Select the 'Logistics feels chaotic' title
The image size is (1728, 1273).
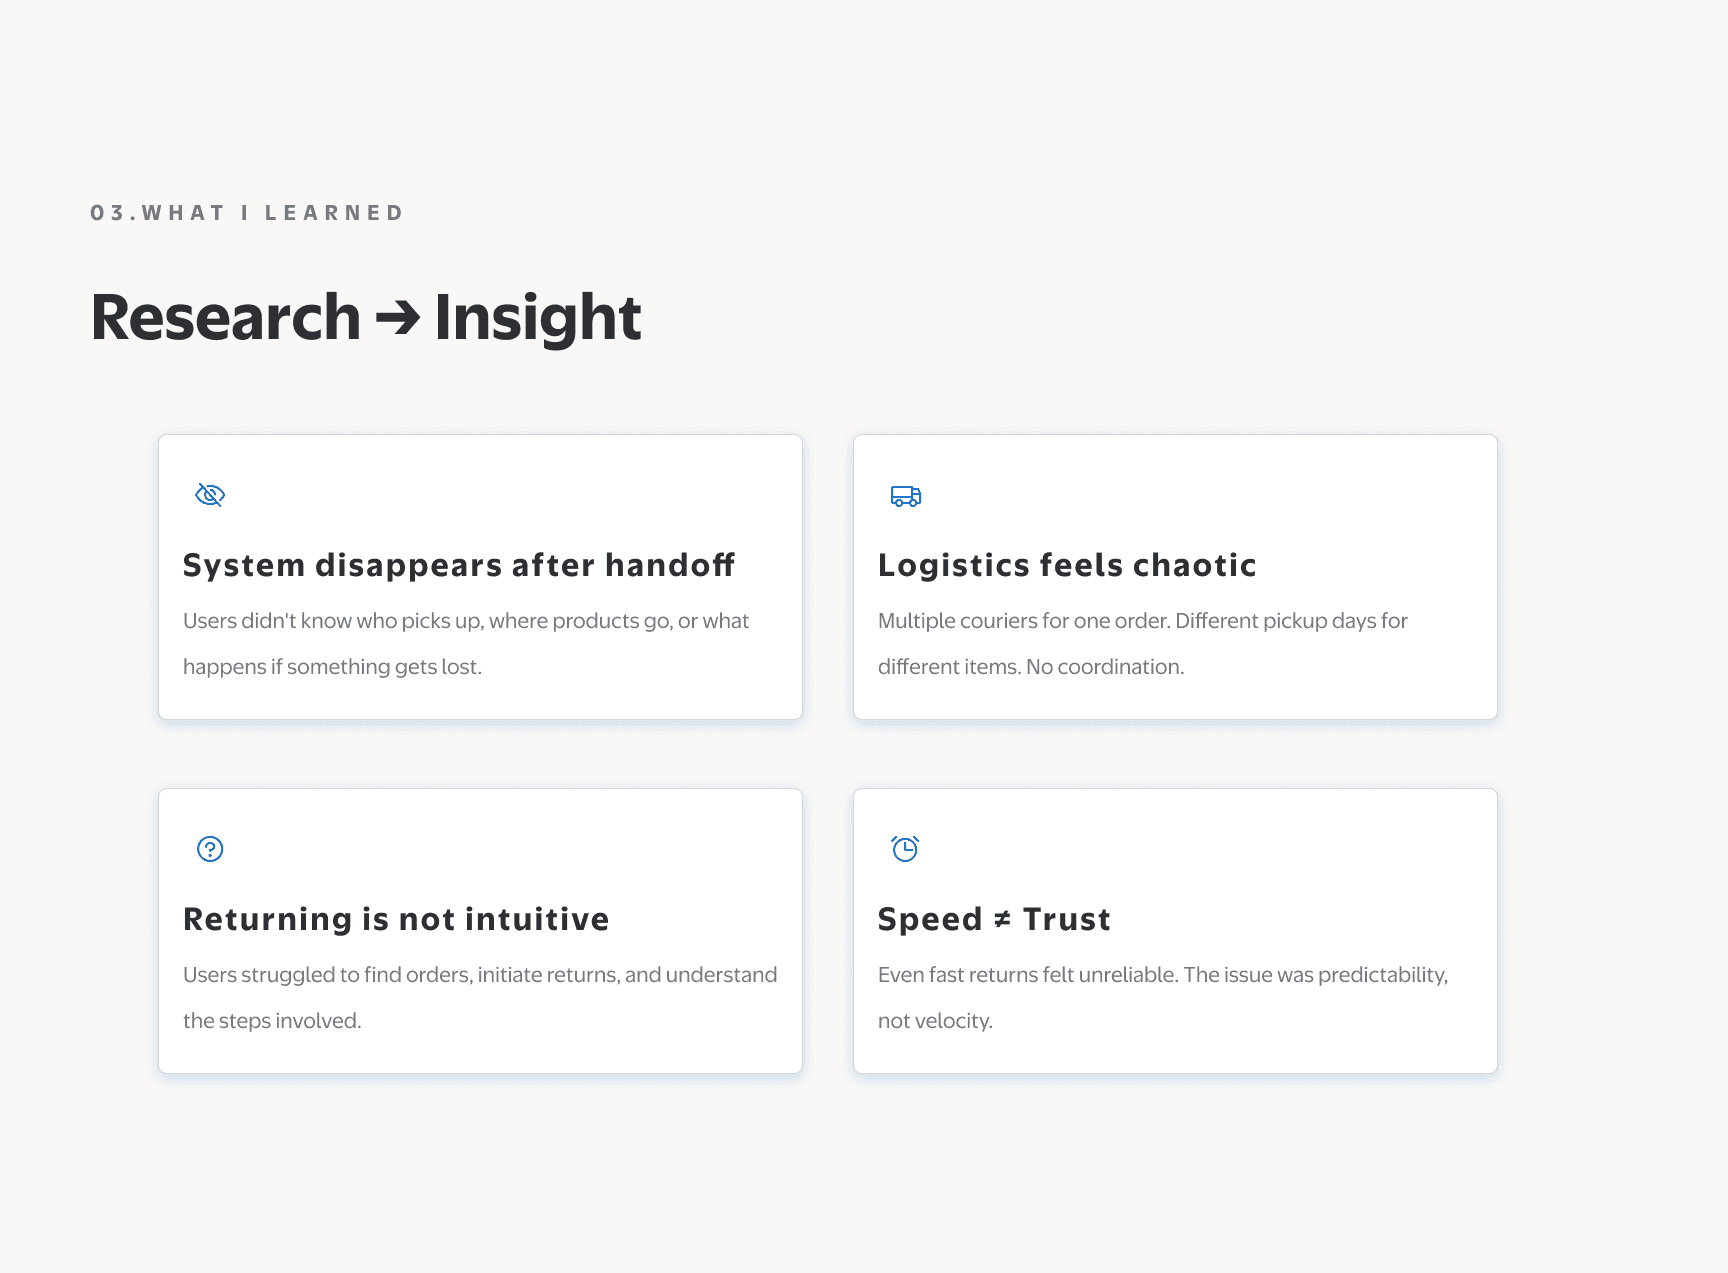coord(1067,565)
